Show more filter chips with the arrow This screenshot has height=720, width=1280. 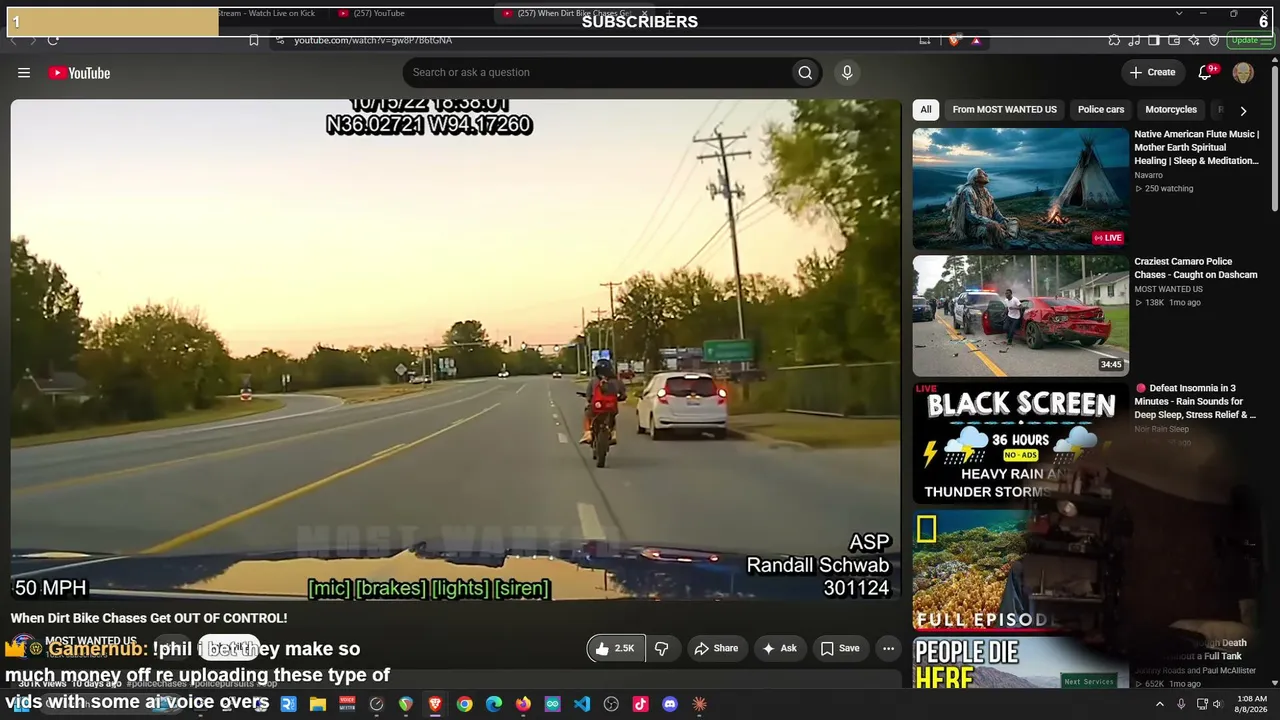[x=1243, y=110]
